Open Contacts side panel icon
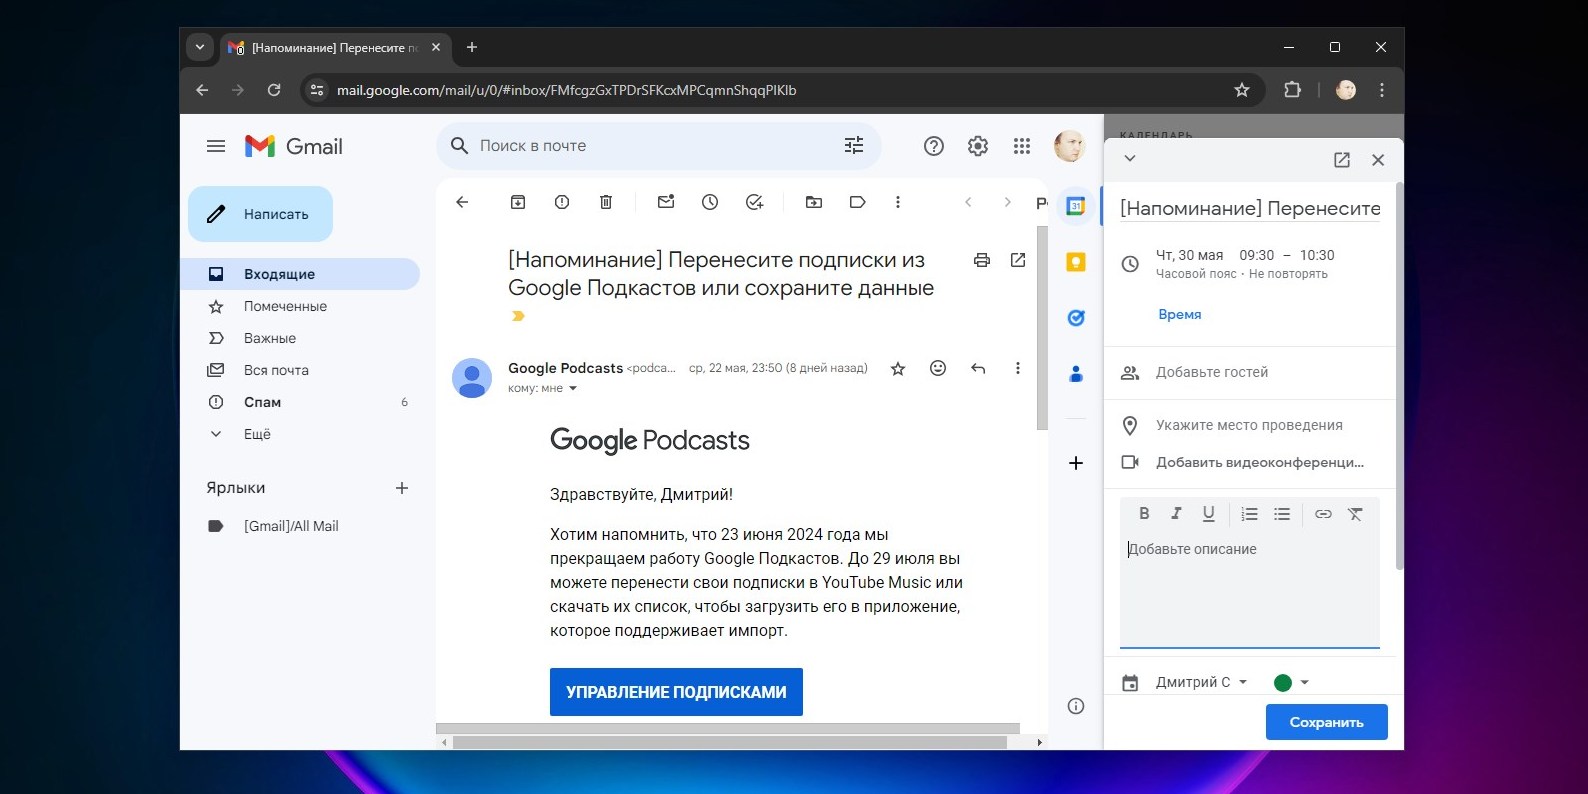Viewport: 1588px width, 794px height. click(1076, 374)
